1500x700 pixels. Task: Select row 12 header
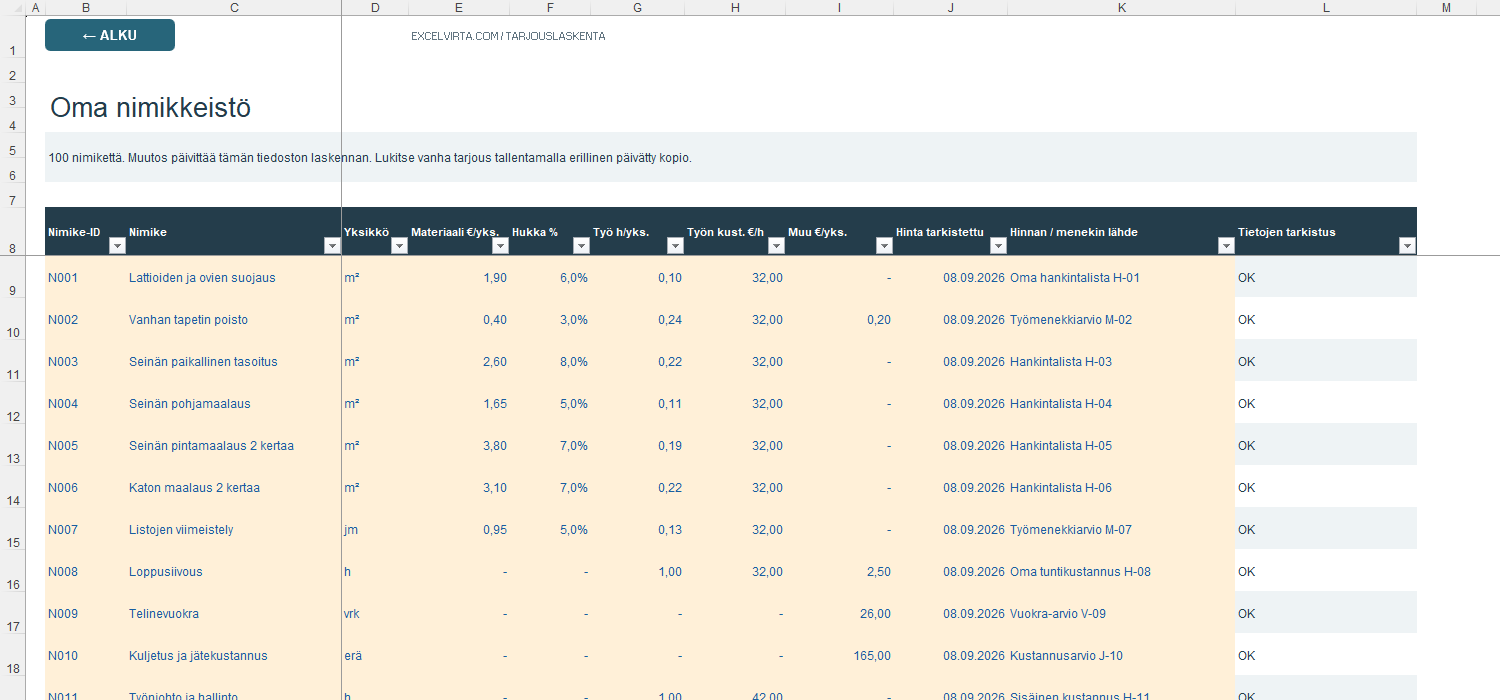pyautogui.click(x=12, y=404)
